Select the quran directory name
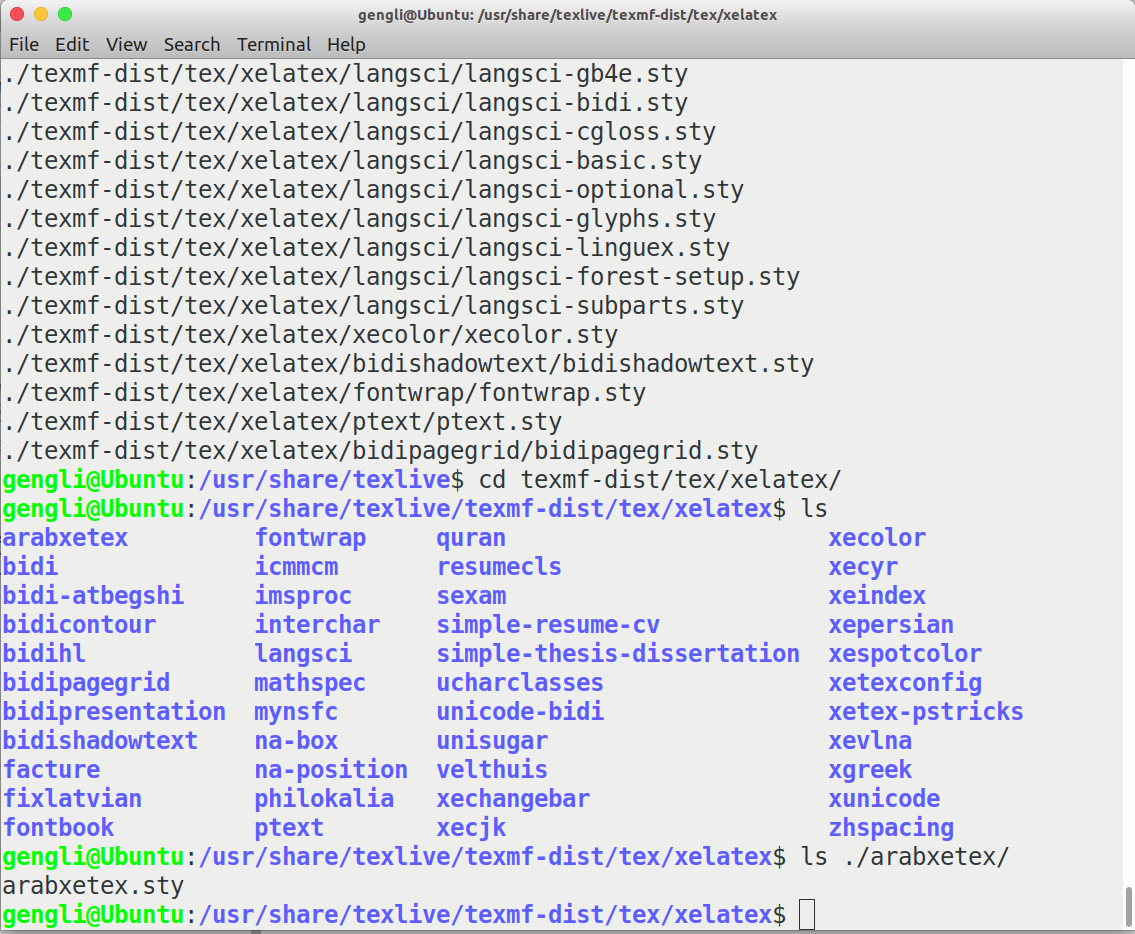This screenshot has height=934, width=1135. (x=470, y=537)
